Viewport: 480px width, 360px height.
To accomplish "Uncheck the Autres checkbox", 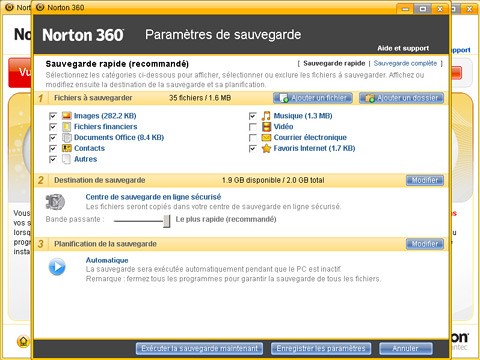I will coord(53,159).
